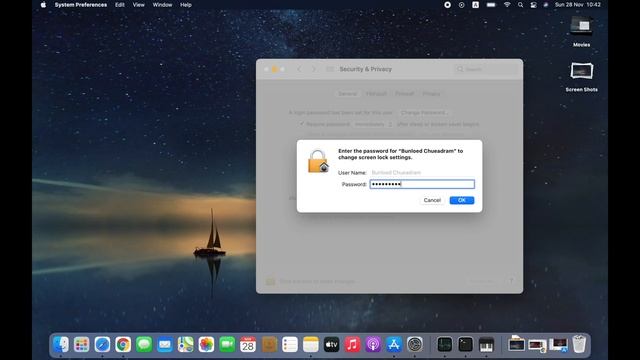Toggle the Require password checkbox
This screenshot has height=360, width=640.
point(302,124)
